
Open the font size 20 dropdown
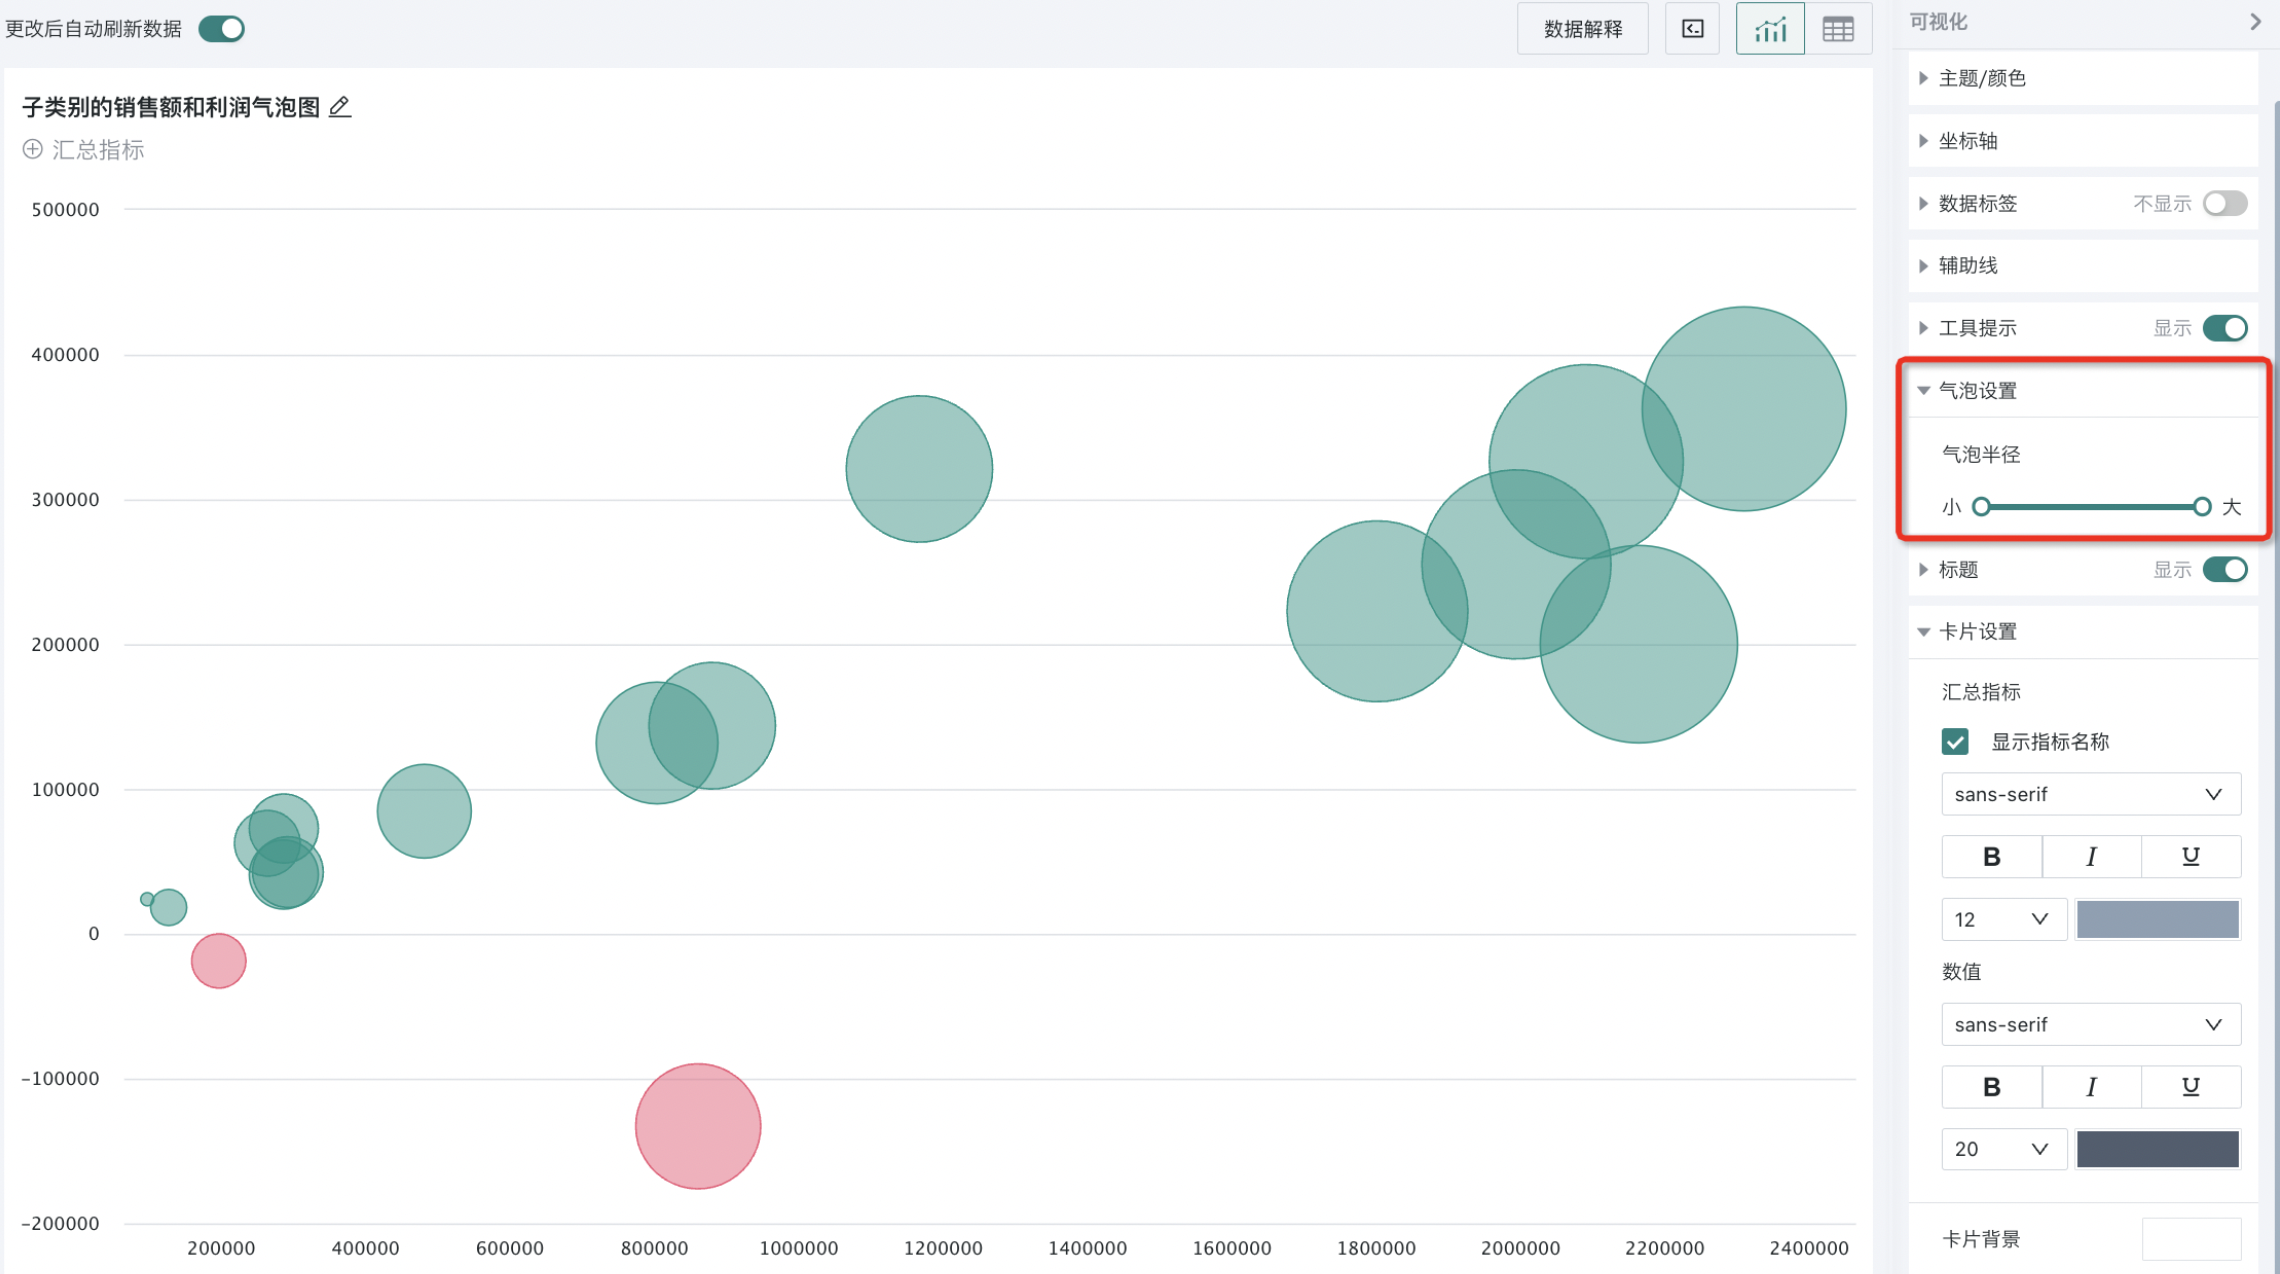2002,1150
